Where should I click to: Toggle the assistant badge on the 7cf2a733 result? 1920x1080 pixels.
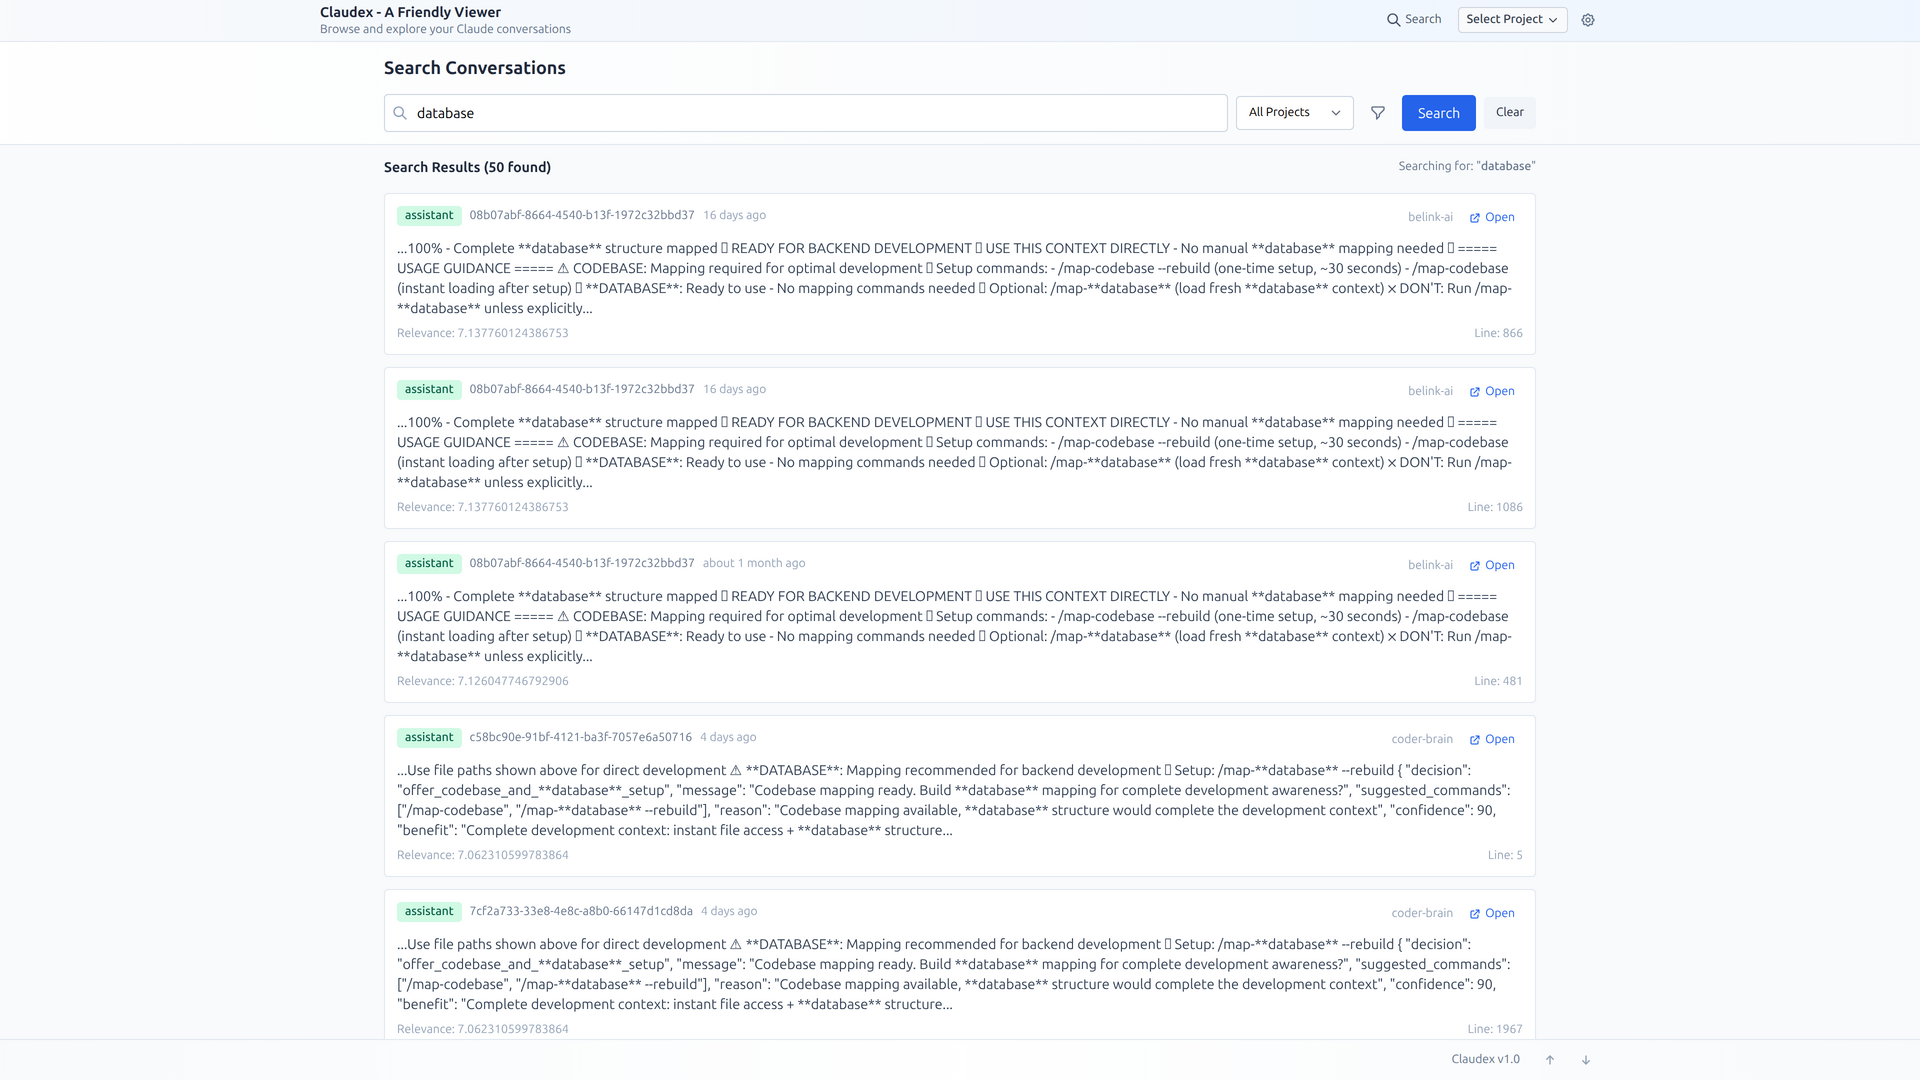(428, 911)
